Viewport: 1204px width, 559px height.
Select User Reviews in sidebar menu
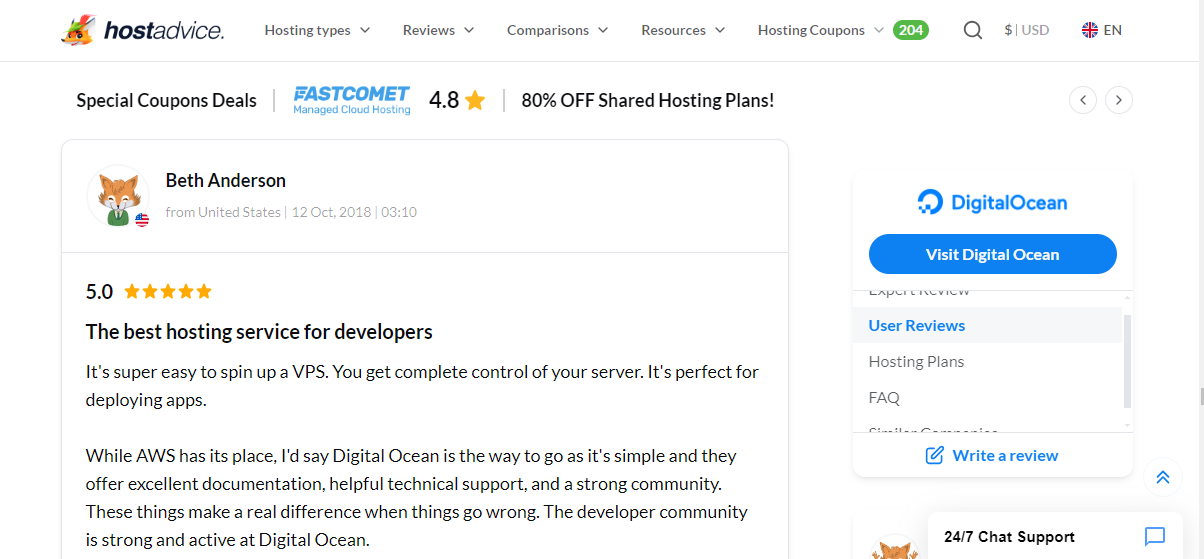[988, 326]
